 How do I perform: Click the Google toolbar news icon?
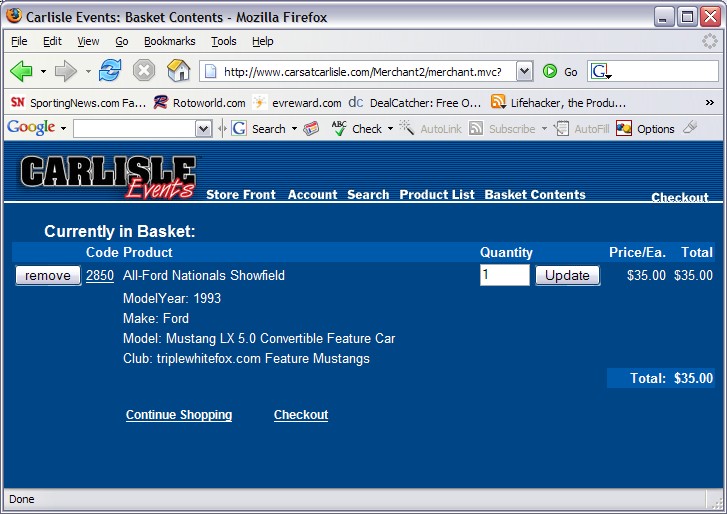pyautogui.click(x=311, y=128)
